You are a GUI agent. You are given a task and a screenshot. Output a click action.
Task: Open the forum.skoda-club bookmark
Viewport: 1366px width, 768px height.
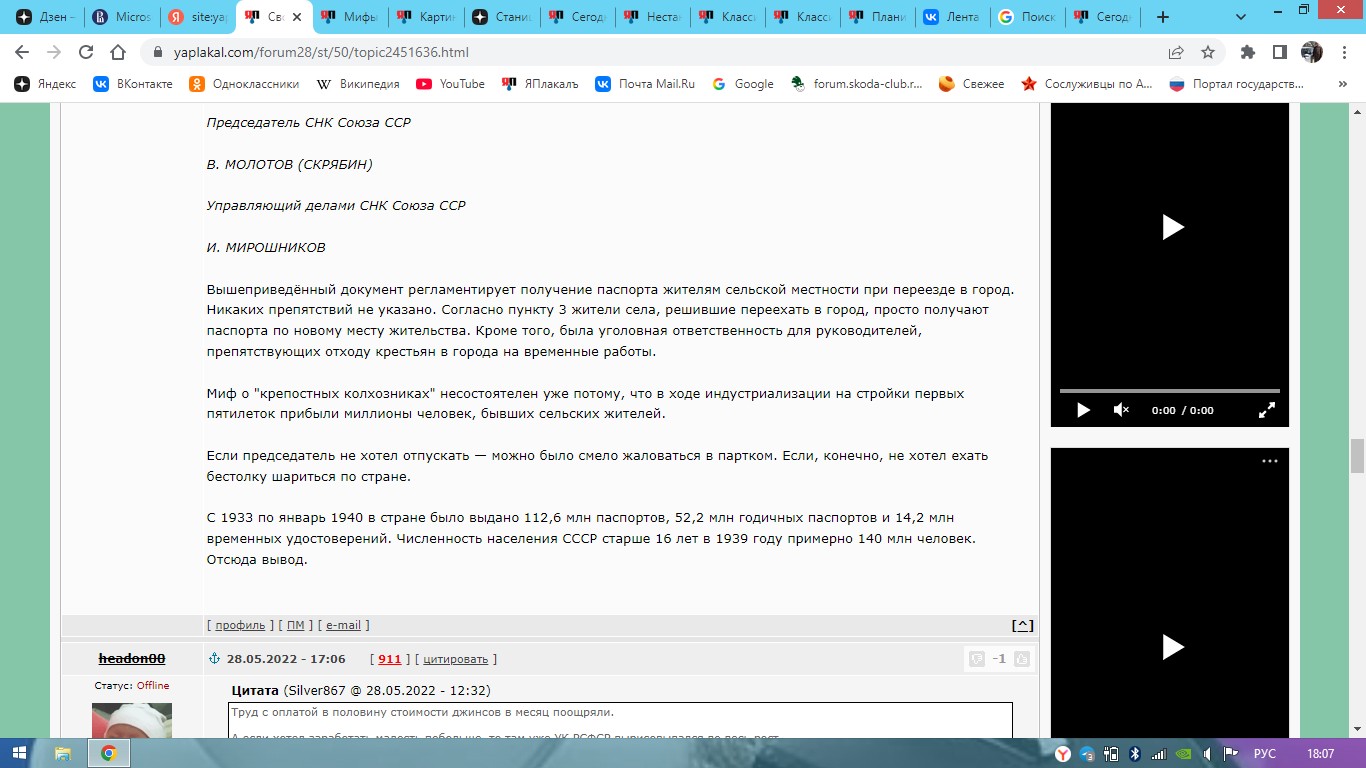pos(856,84)
